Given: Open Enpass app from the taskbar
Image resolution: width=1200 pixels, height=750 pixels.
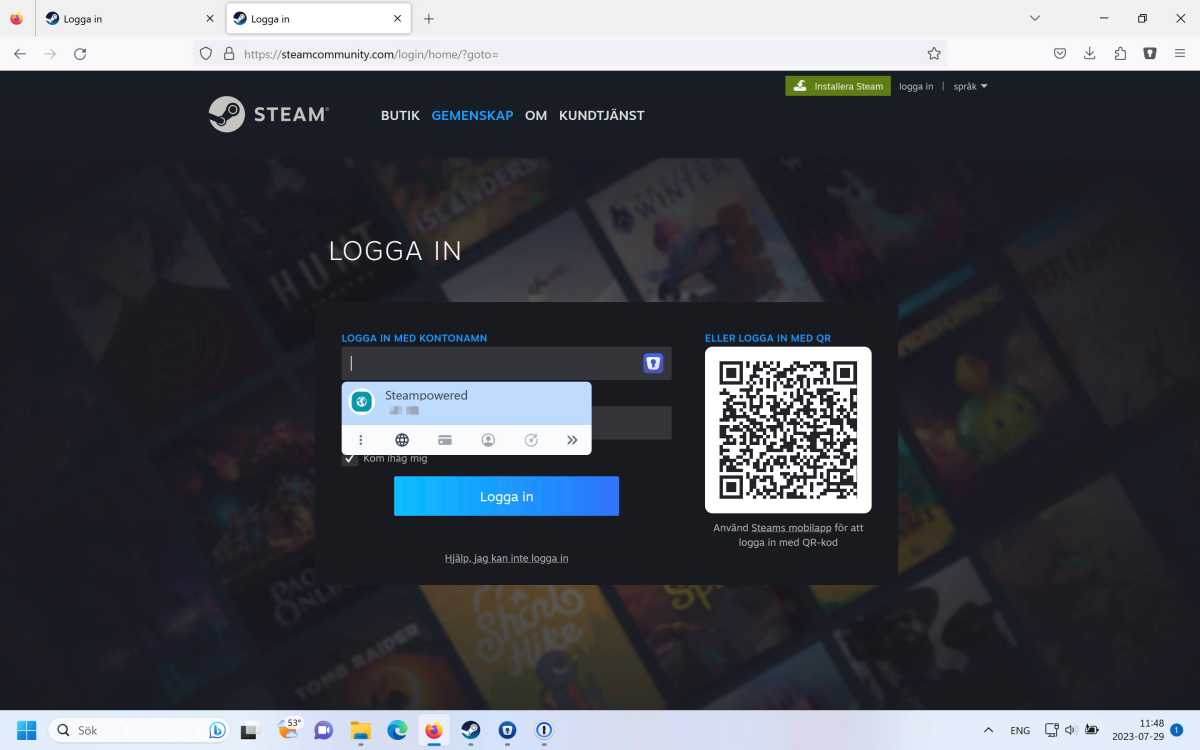Looking at the screenshot, I should (x=507, y=730).
